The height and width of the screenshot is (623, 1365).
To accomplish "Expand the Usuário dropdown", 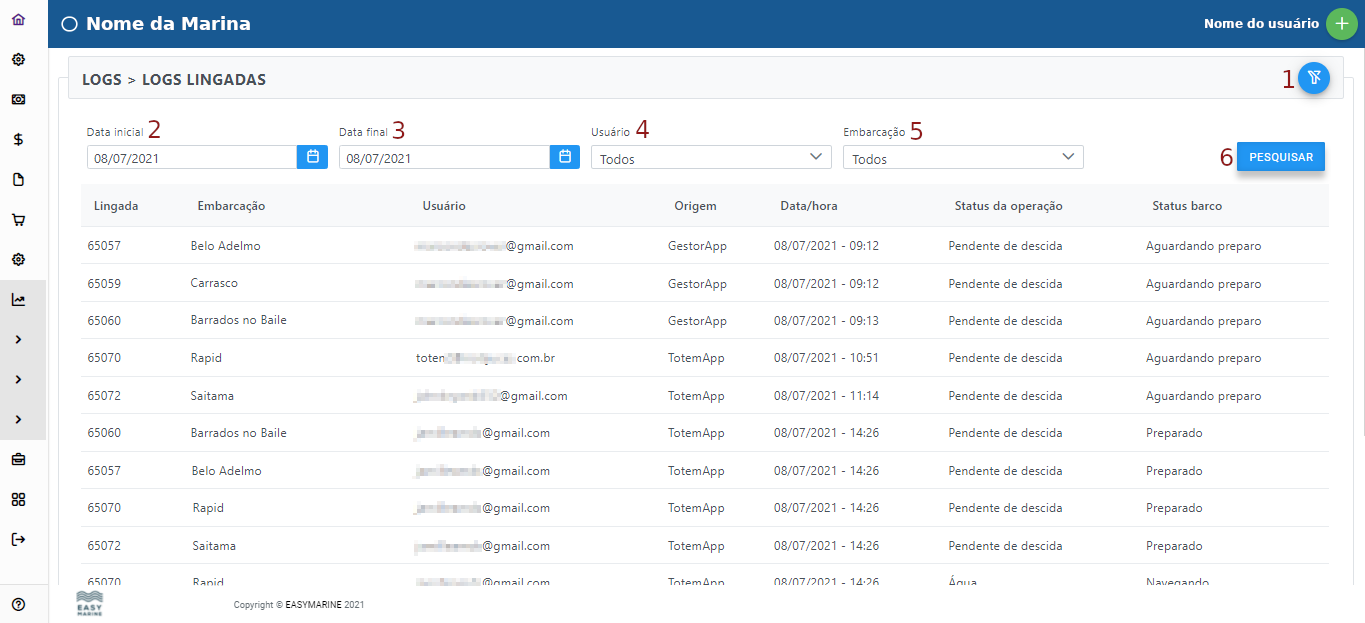I will pos(711,158).
